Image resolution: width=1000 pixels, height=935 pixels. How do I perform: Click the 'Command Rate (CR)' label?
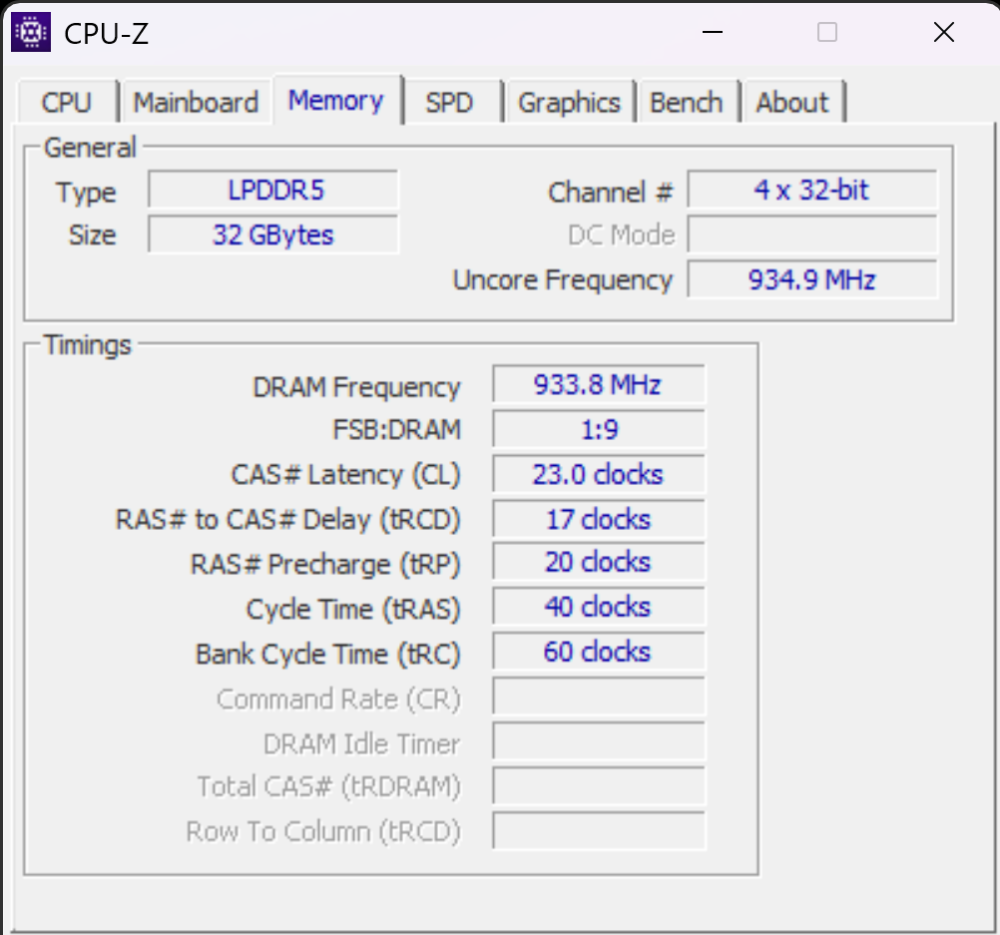click(339, 700)
